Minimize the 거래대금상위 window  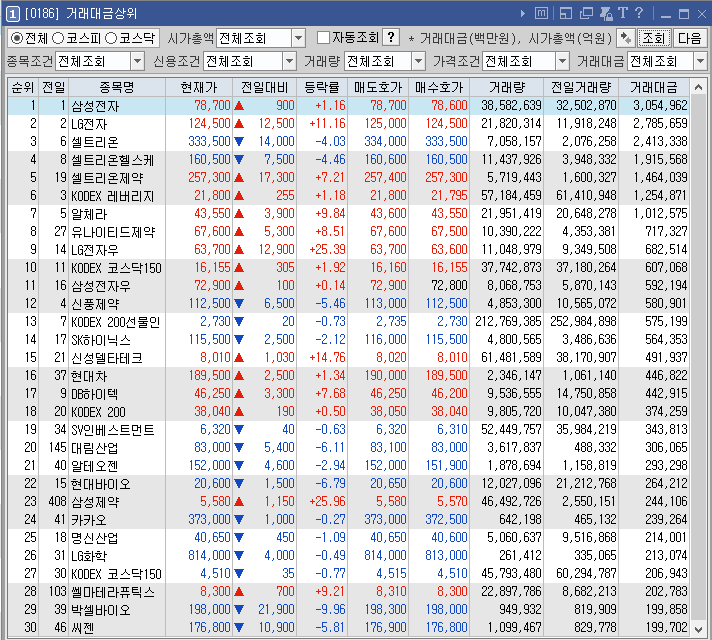click(666, 15)
